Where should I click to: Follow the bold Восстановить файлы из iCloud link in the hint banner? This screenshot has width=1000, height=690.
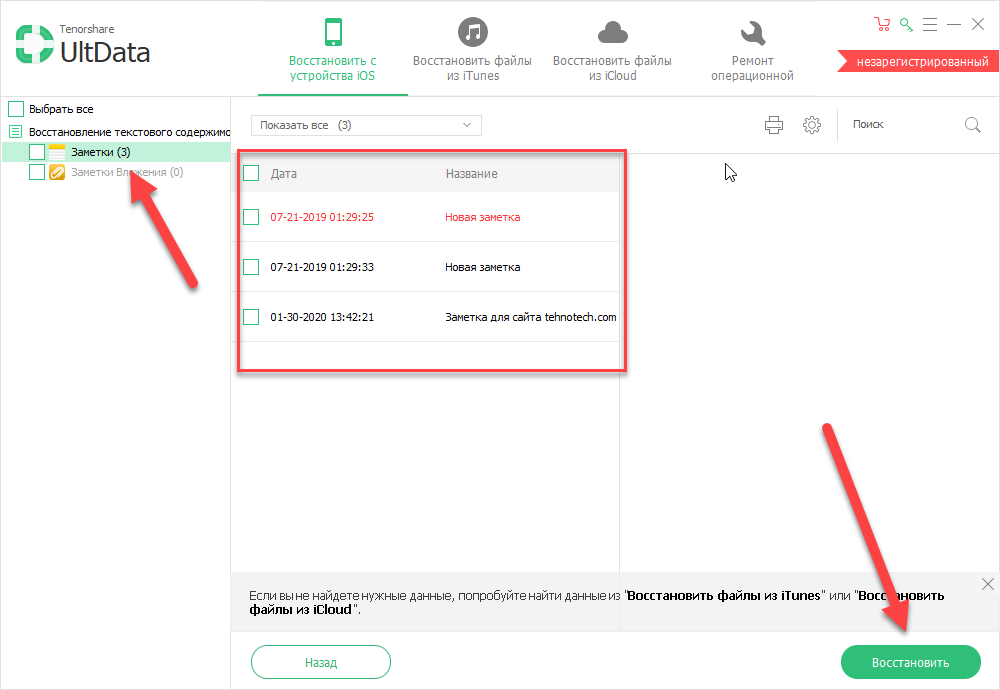[x=596, y=603]
